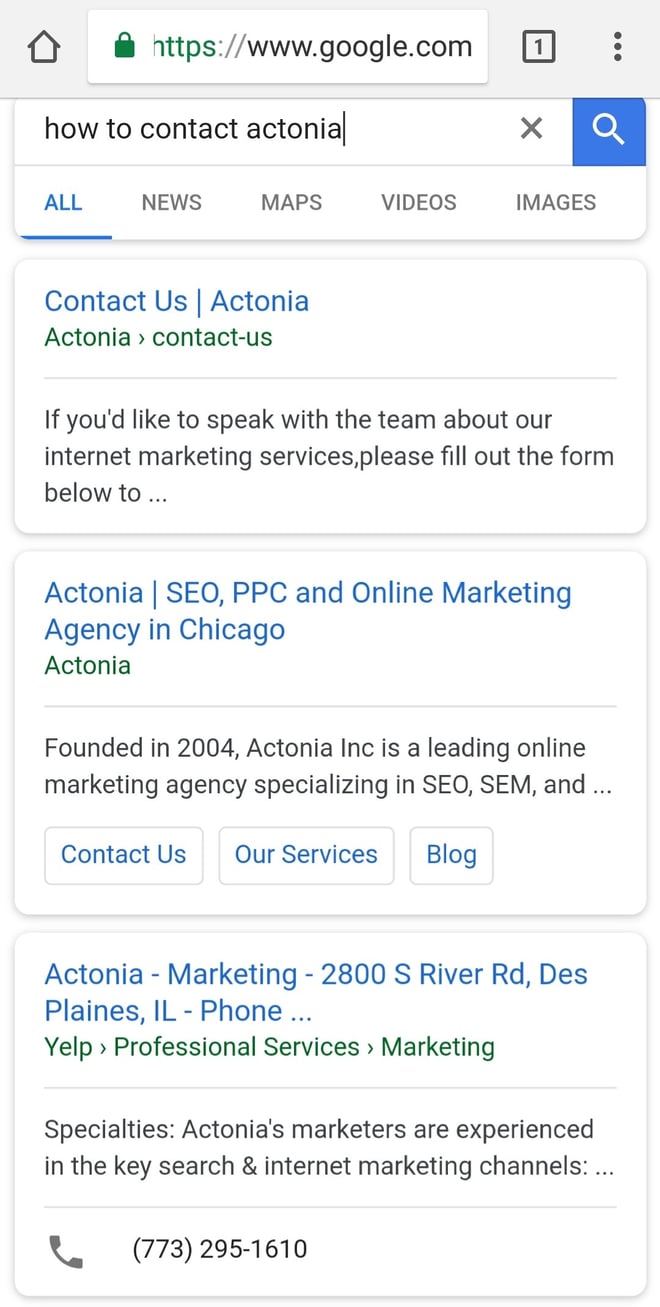Screen dimensions: 660x1307
Task: Tap the search input field to edit query
Action: coord(250,129)
